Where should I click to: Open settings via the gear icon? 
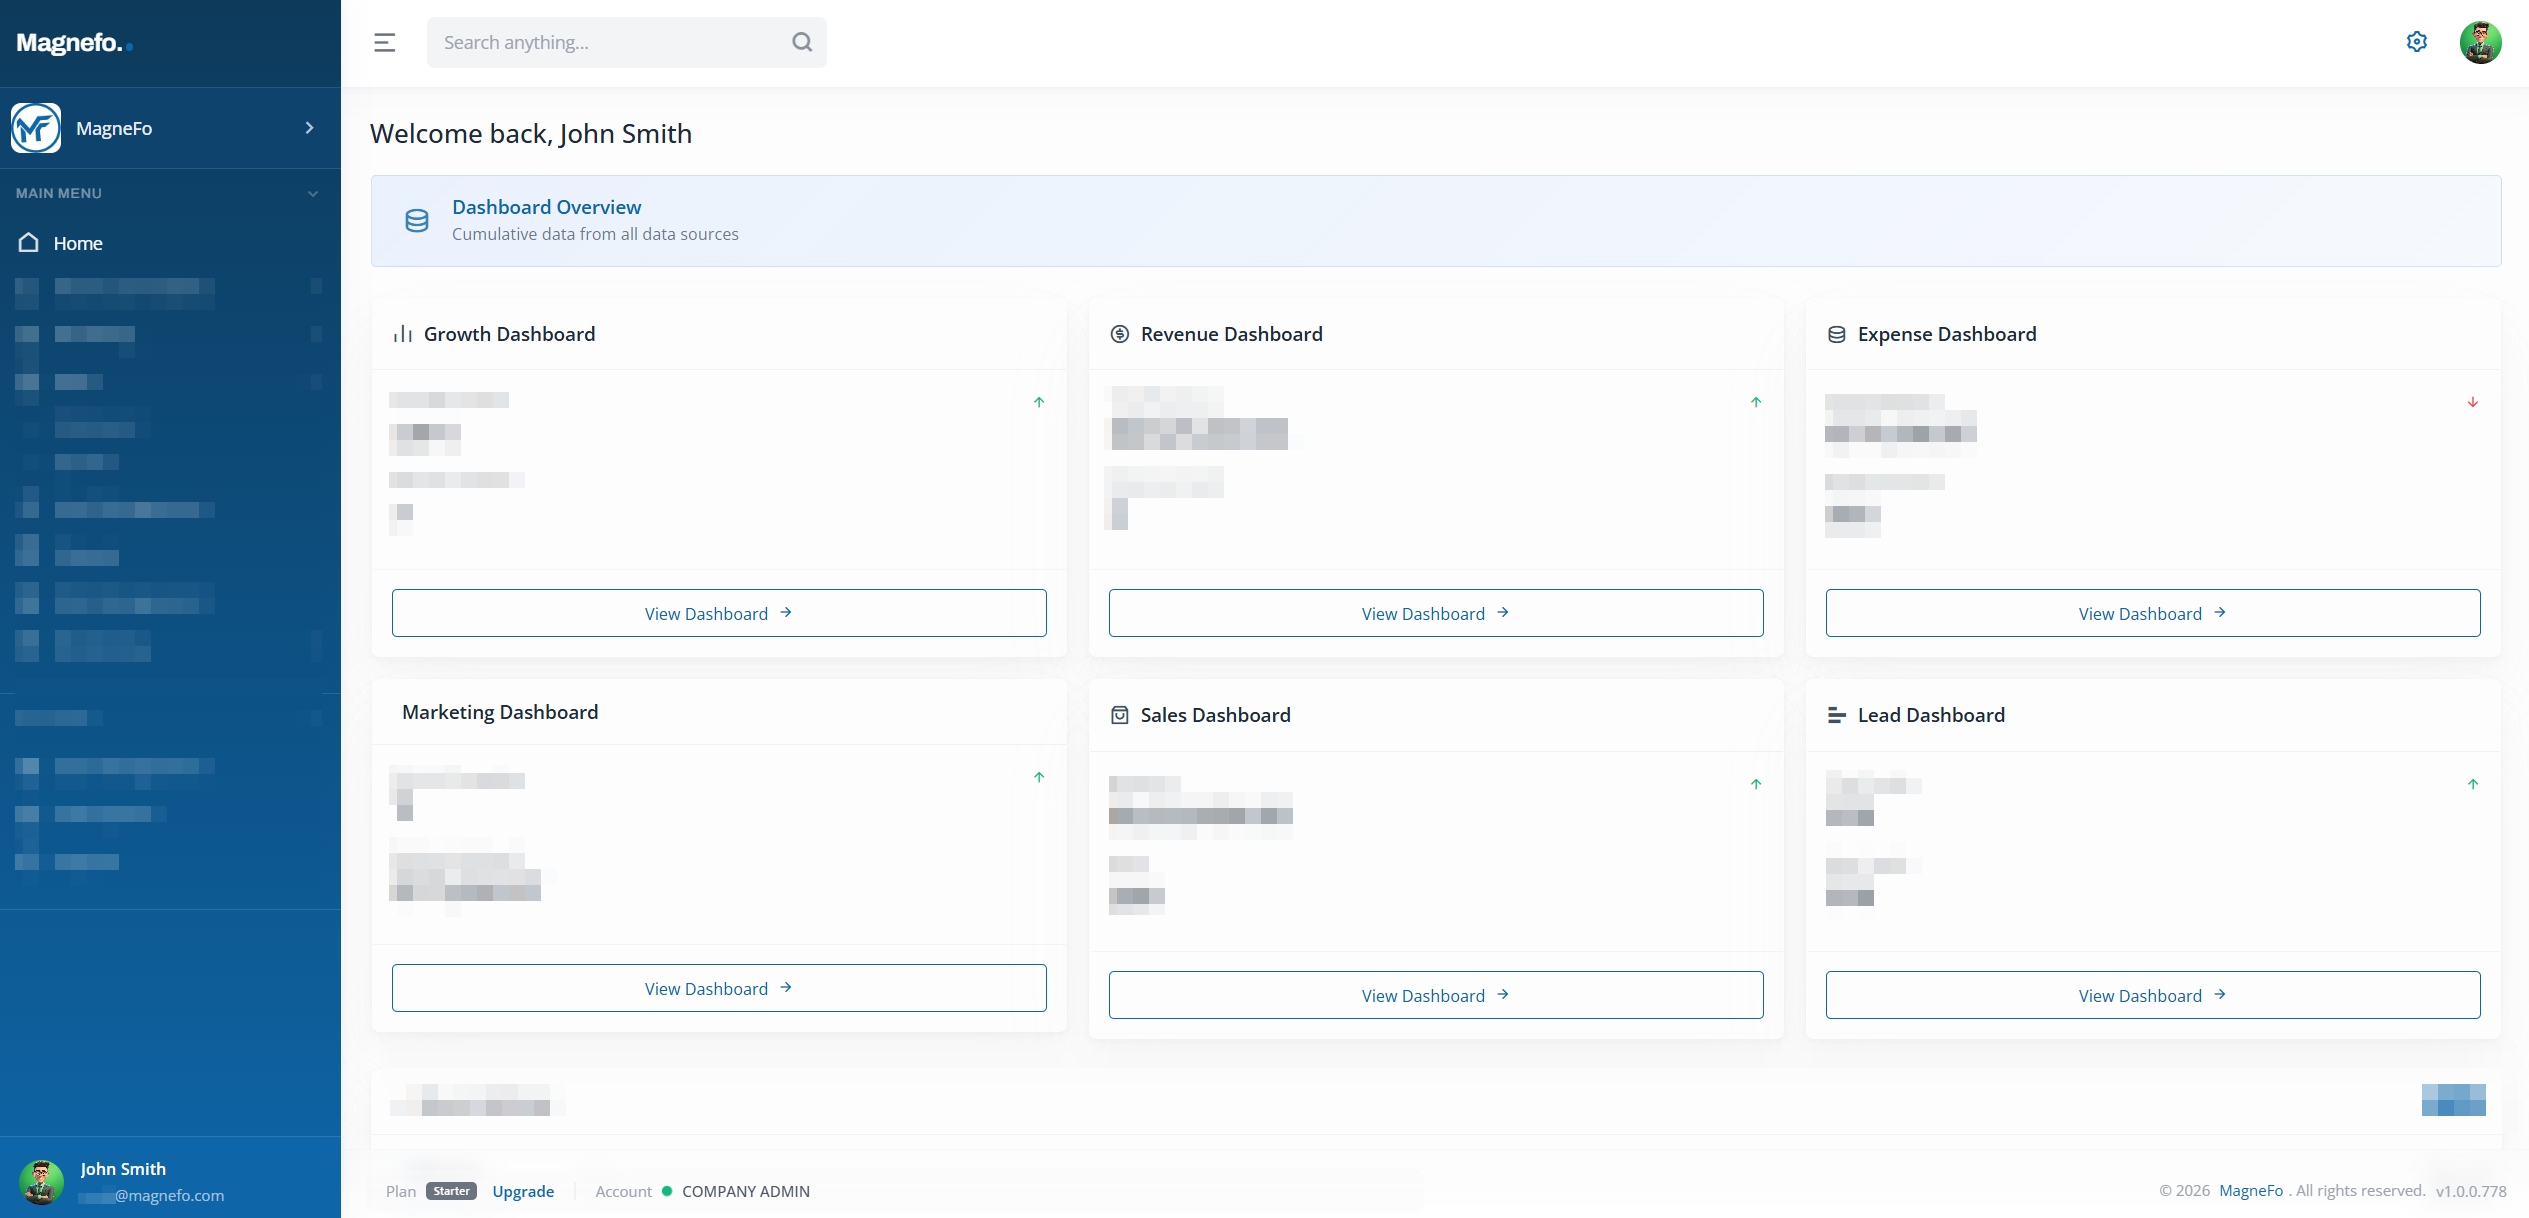click(2417, 41)
